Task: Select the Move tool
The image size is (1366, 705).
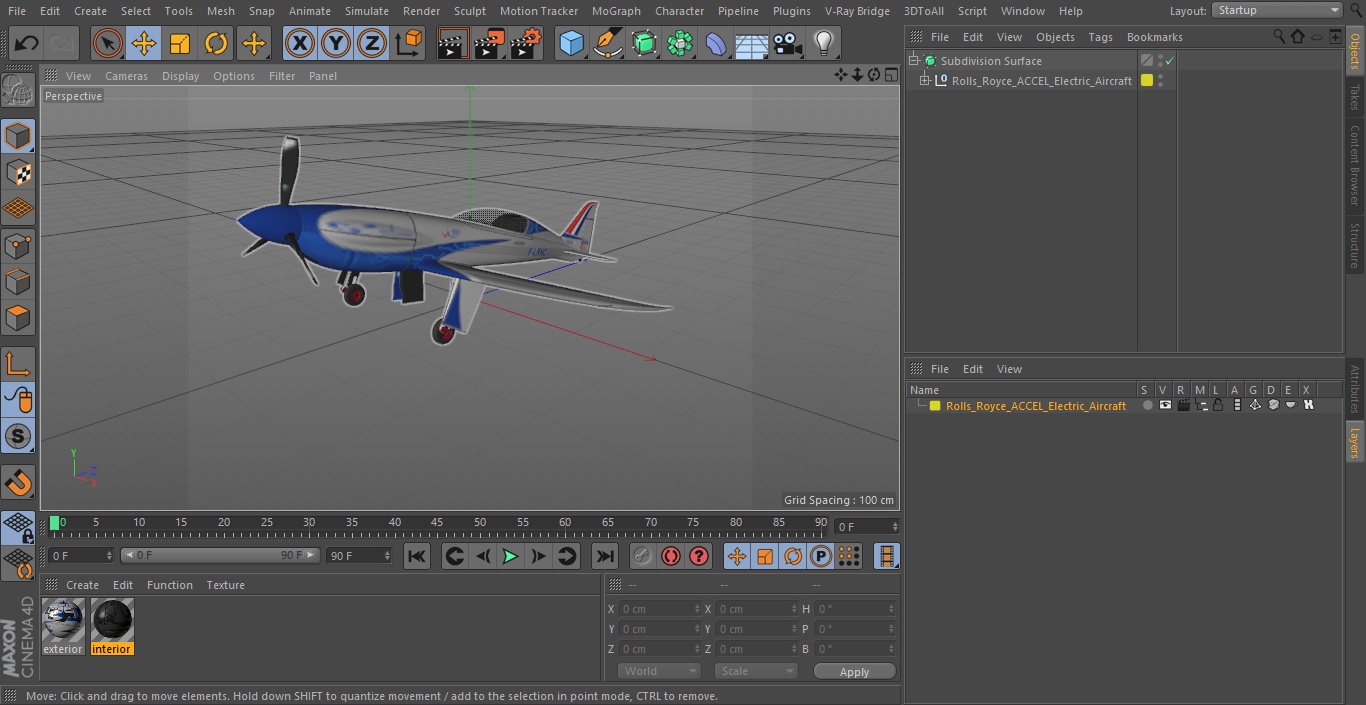Action: pyautogui.click(x=144, y=43)
